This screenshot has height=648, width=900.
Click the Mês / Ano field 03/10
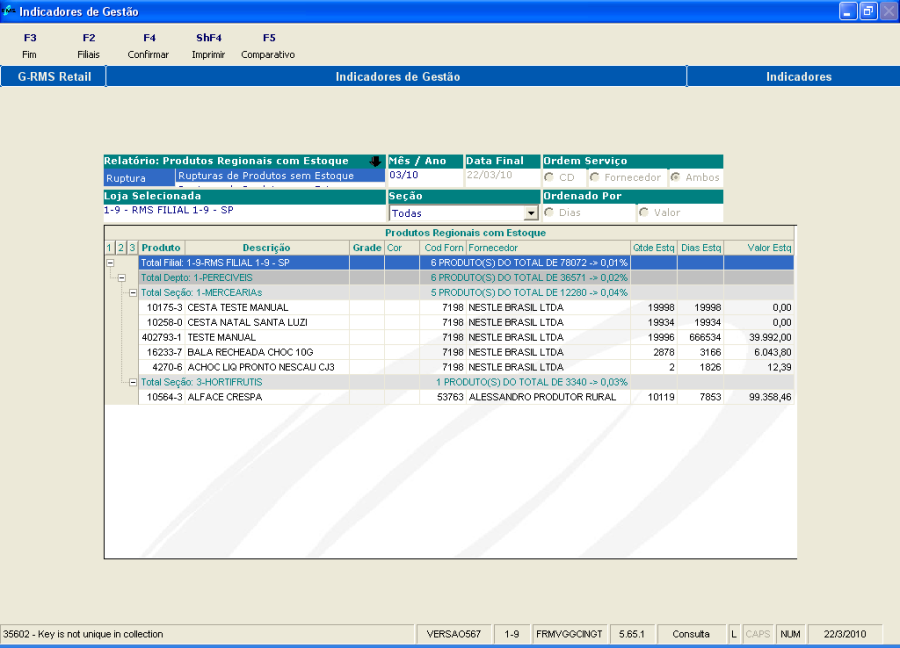[425, 175]
